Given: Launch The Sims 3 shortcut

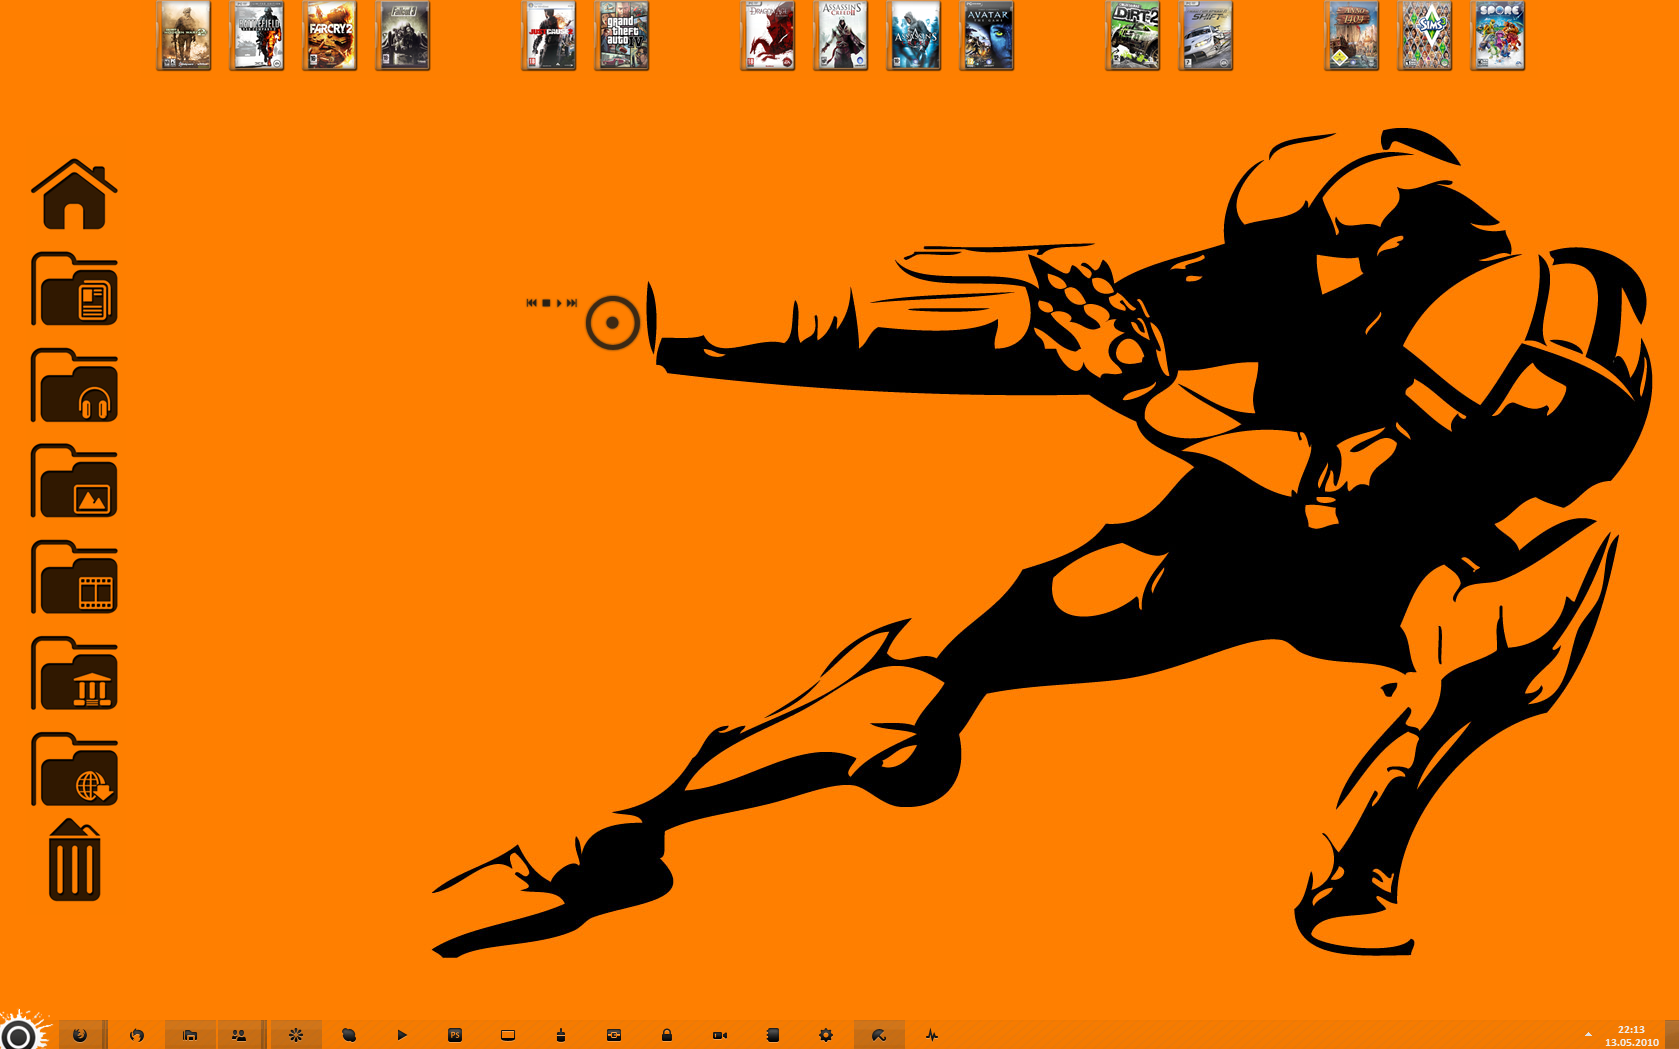Looking at the screenshot, I should pos(1425,36).
